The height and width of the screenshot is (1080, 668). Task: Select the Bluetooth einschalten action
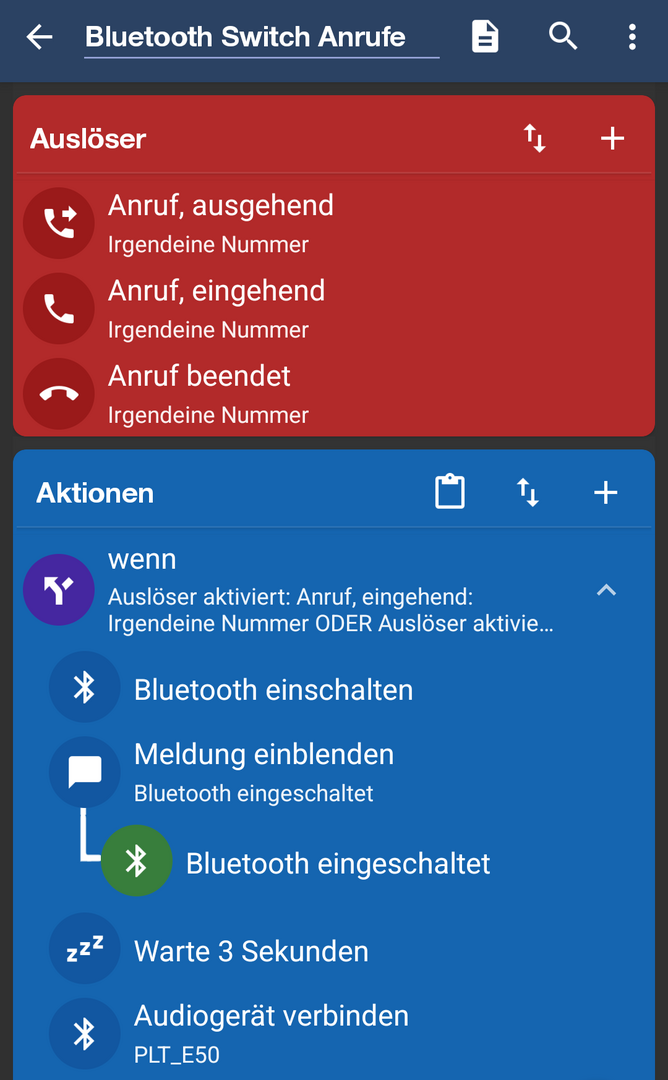(273, 689)
